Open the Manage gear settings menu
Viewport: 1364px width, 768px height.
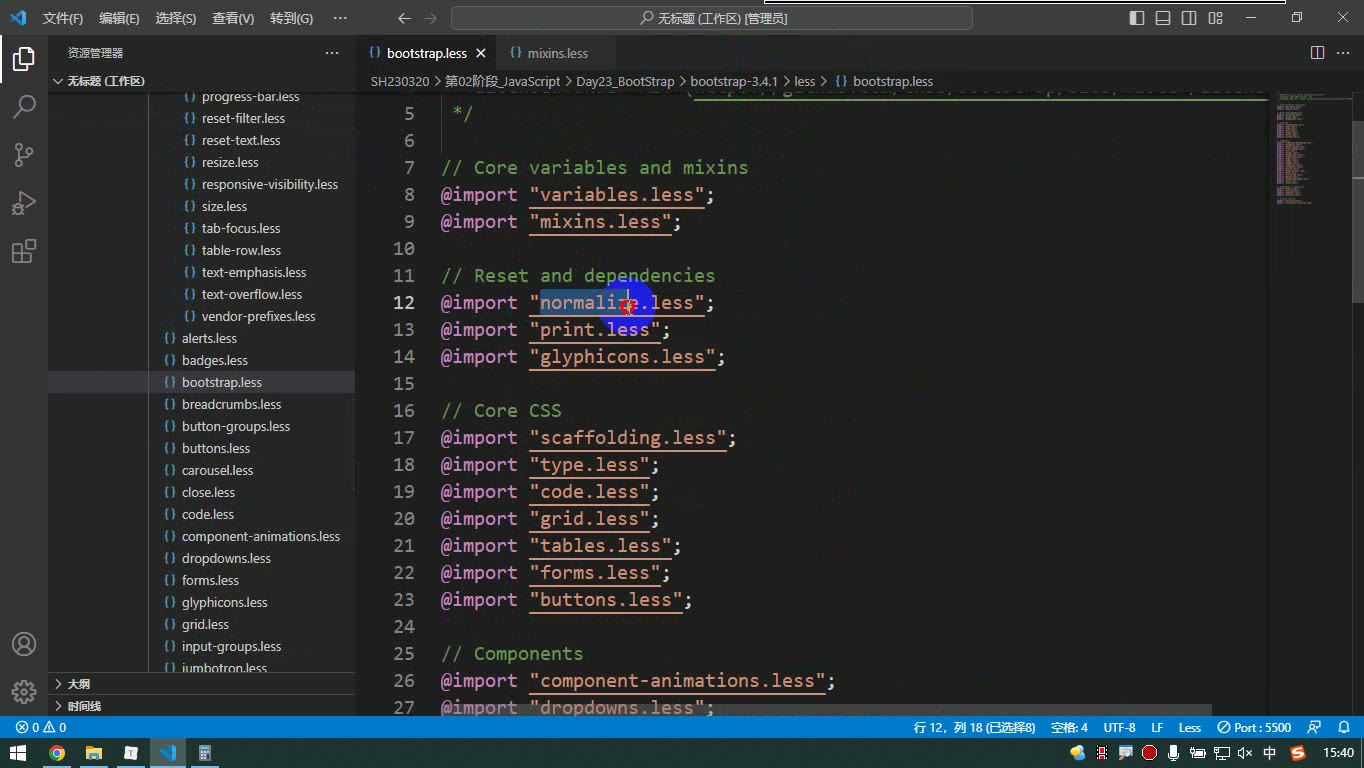pyautogui.click(x=24, y=692)
